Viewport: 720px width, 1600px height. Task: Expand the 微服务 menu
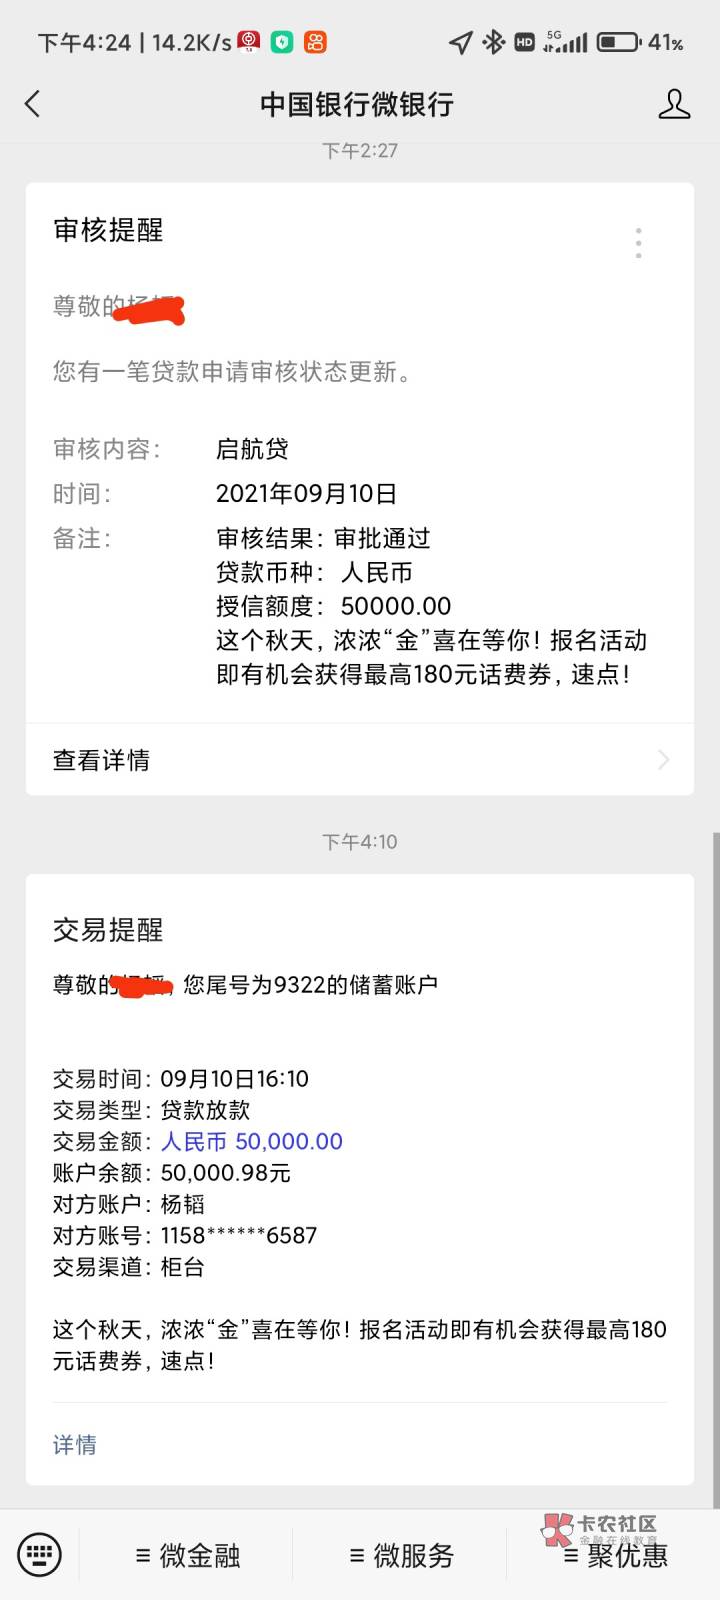[401, 1555]
